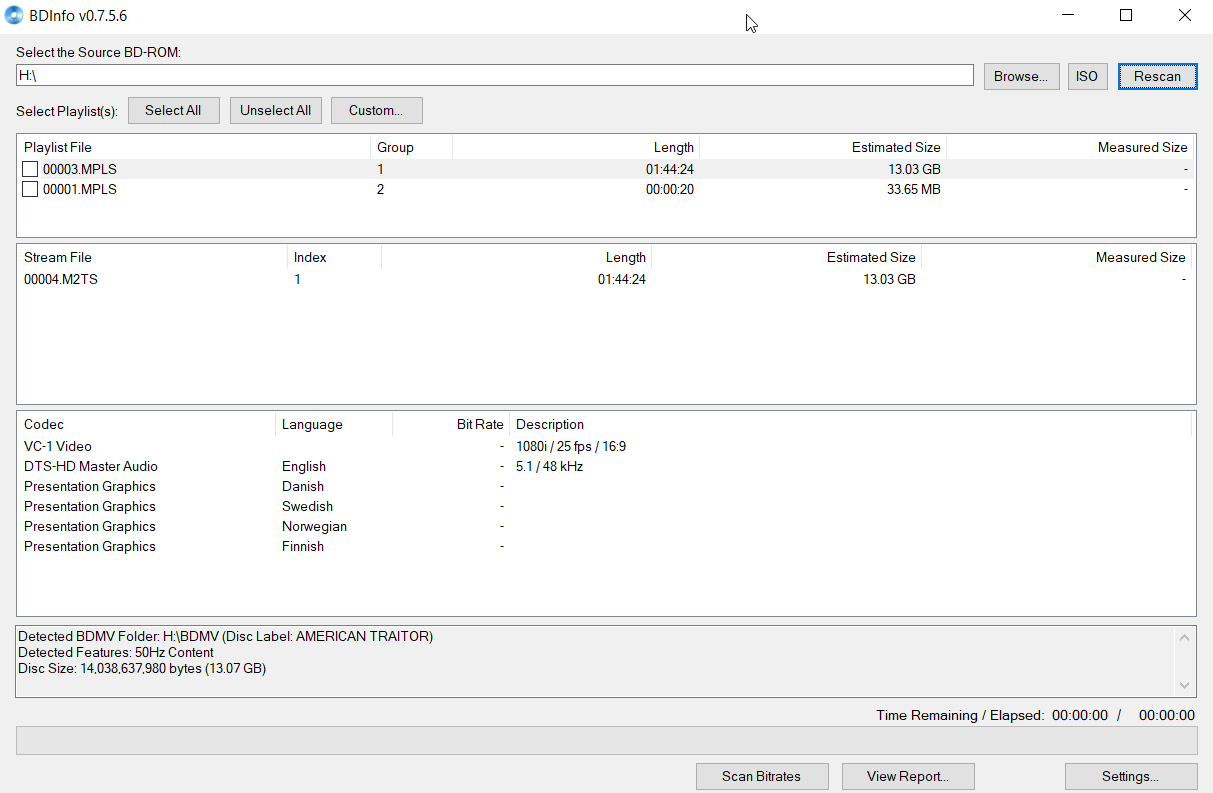The height and width of the screenshot is (793, 1213).
Task: Minimize the BDInfo window
Action: pos(1069,15)
